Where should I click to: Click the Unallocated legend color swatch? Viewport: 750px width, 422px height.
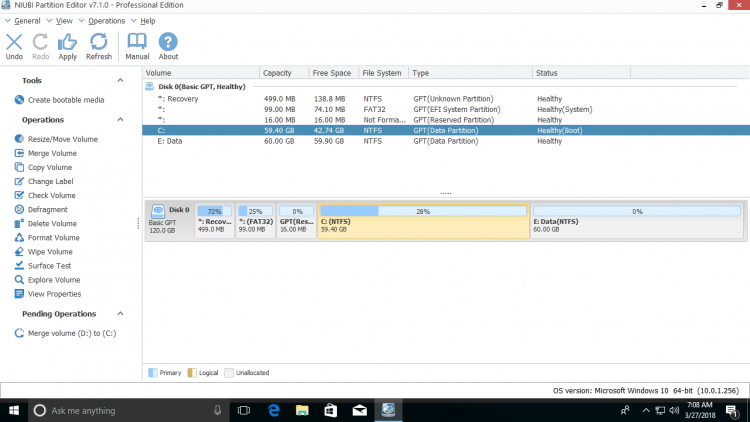click(229, 373)
